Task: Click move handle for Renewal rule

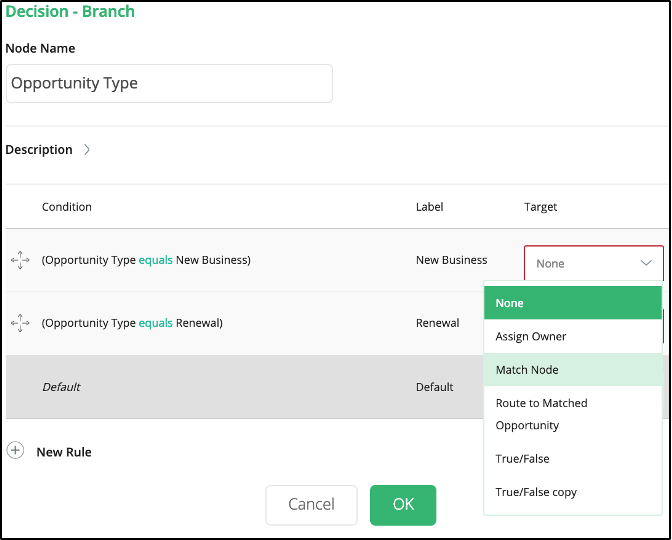Action: click(20, 323)
